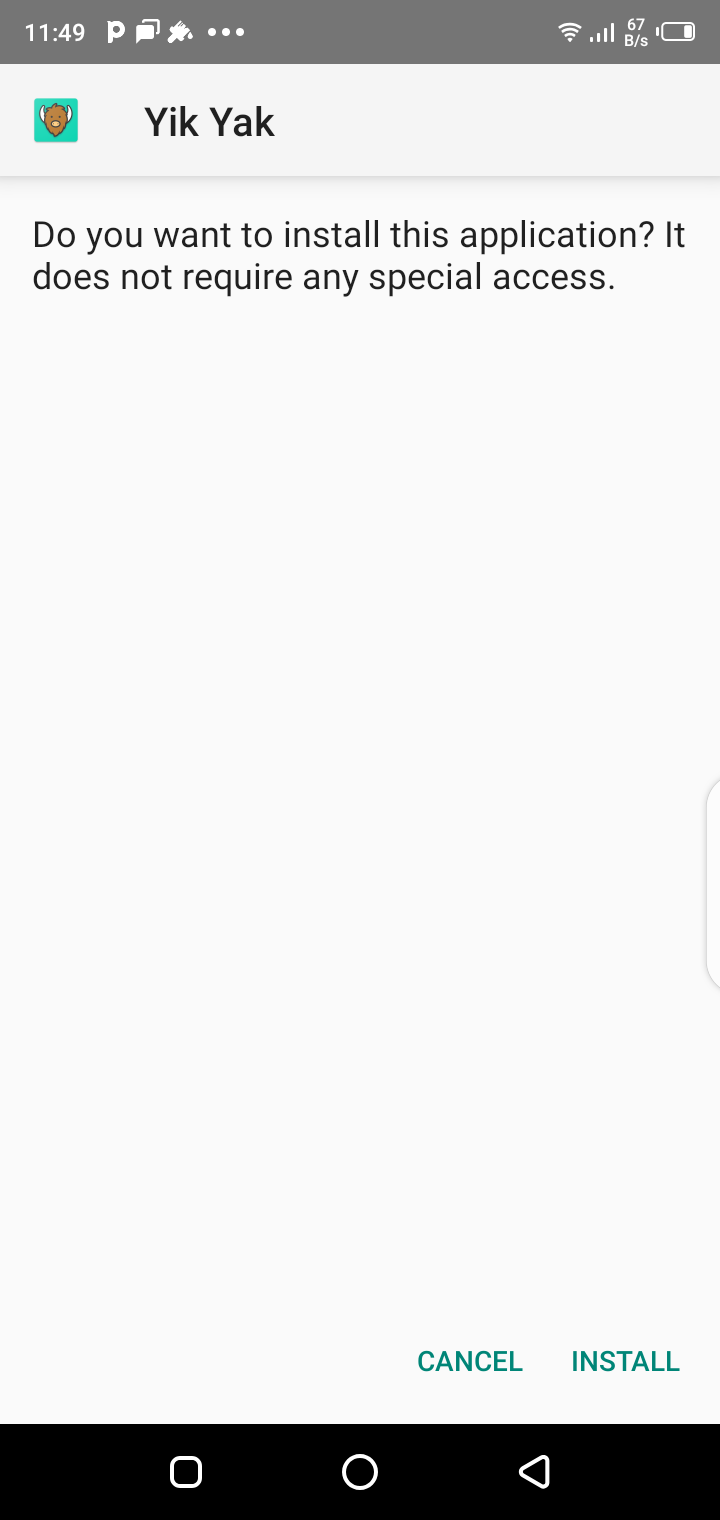Open recent apps with square navigation button
Screen dimensions: 720x1520
point(186,1471)
